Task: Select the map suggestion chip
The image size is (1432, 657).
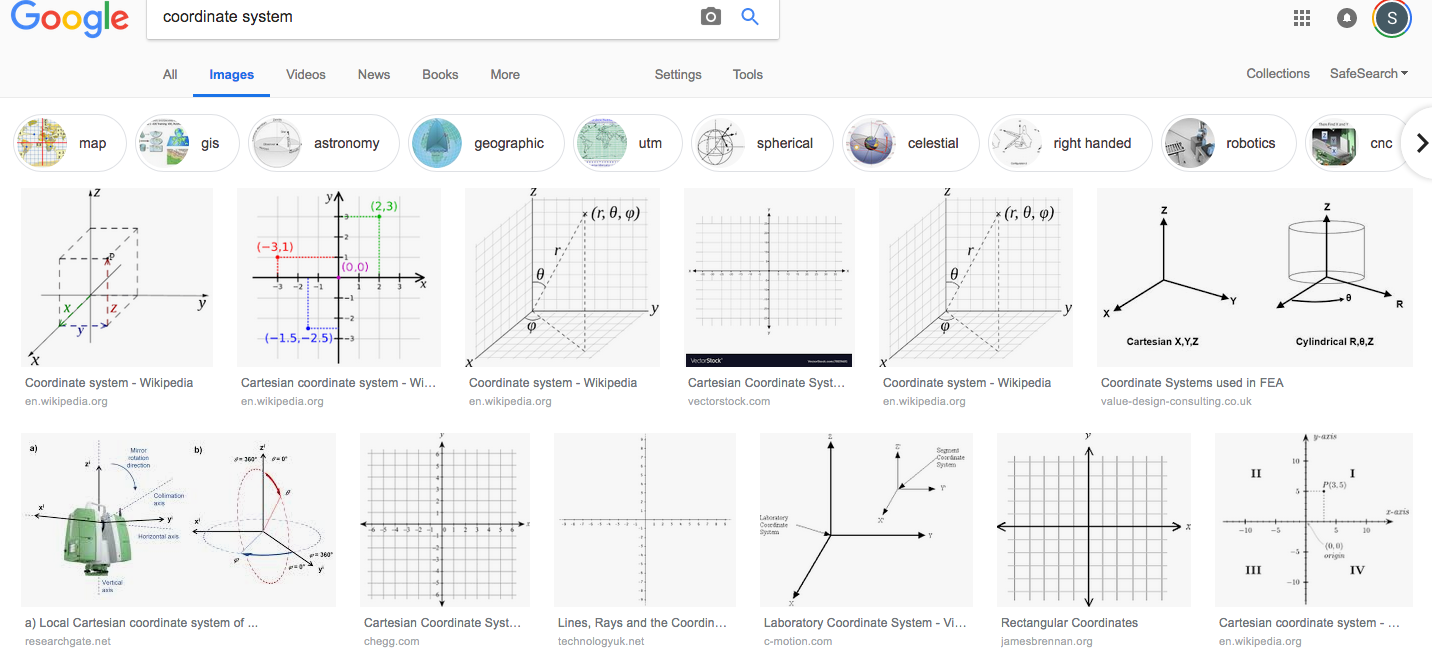Action: point(70,143)
